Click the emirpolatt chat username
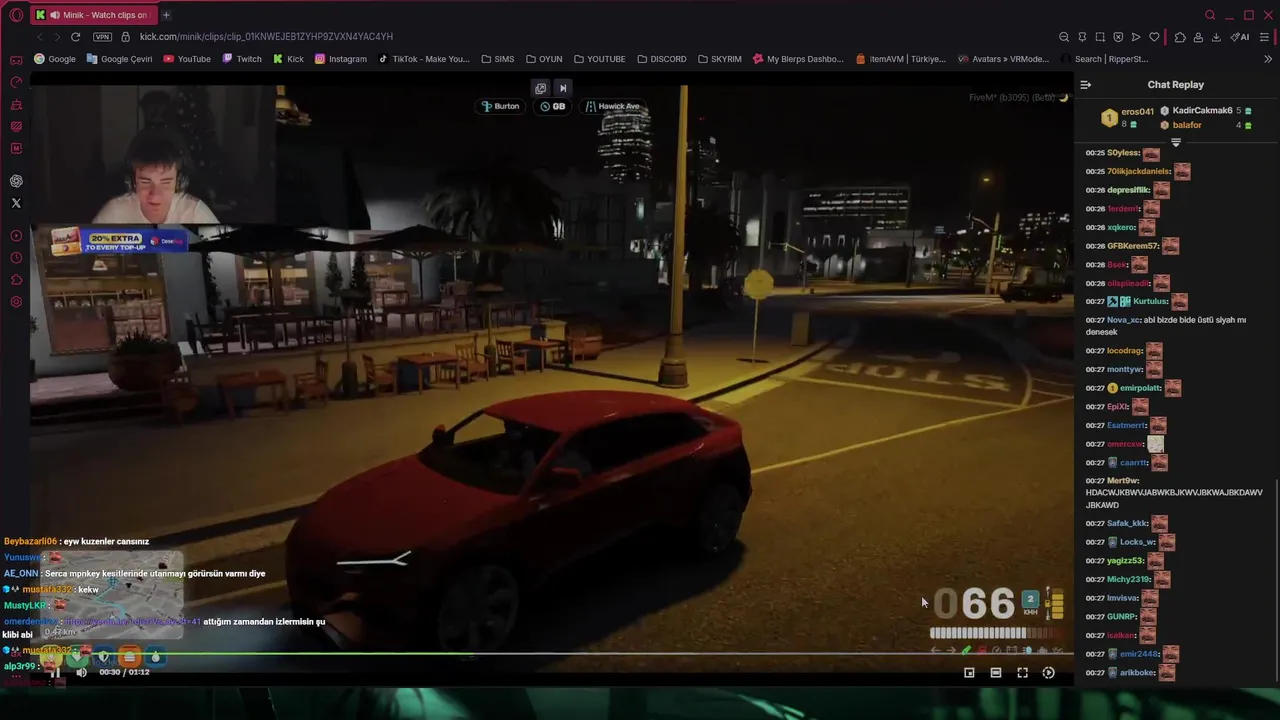1280x720 pixels. point(1141,388)
